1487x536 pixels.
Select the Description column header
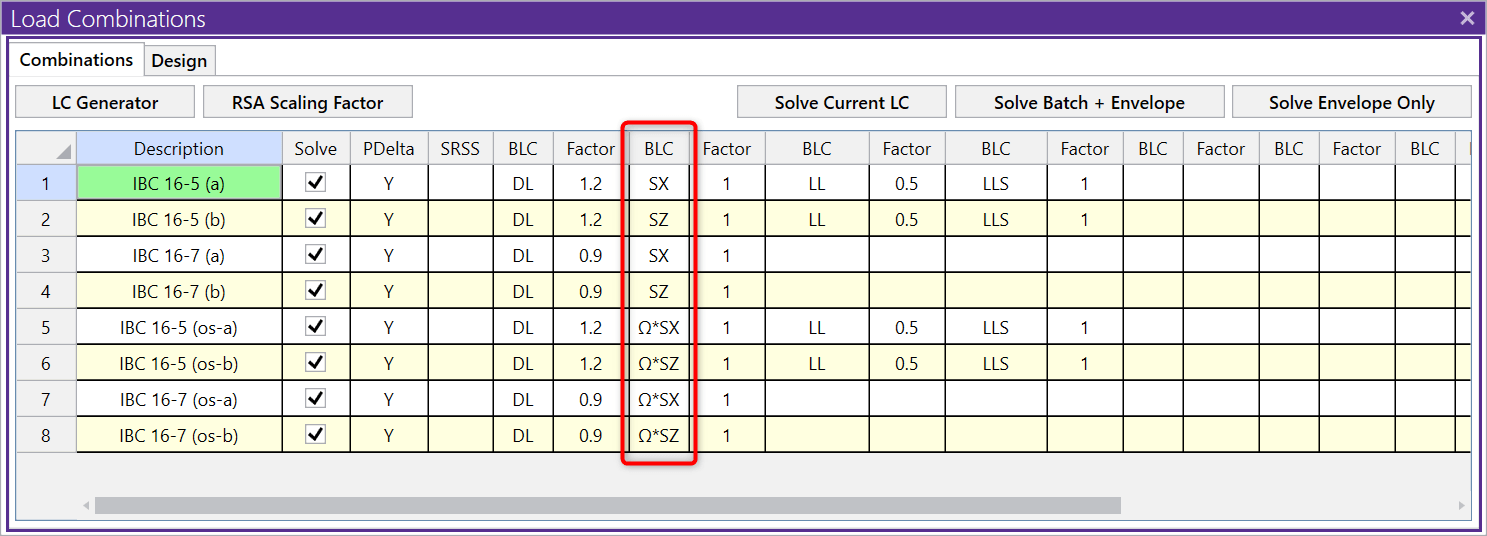(179, 149)
